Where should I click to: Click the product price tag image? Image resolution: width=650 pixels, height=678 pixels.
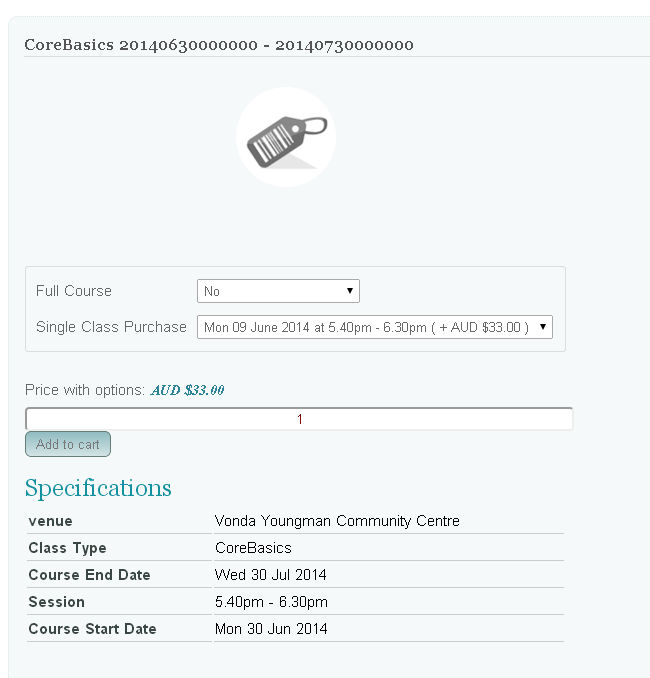tap(286, 137)
